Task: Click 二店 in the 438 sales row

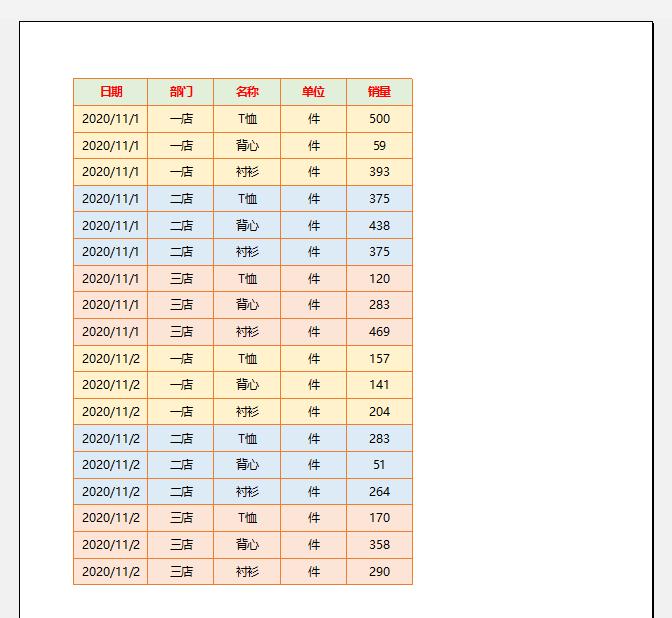Action: tap(180, 225)
